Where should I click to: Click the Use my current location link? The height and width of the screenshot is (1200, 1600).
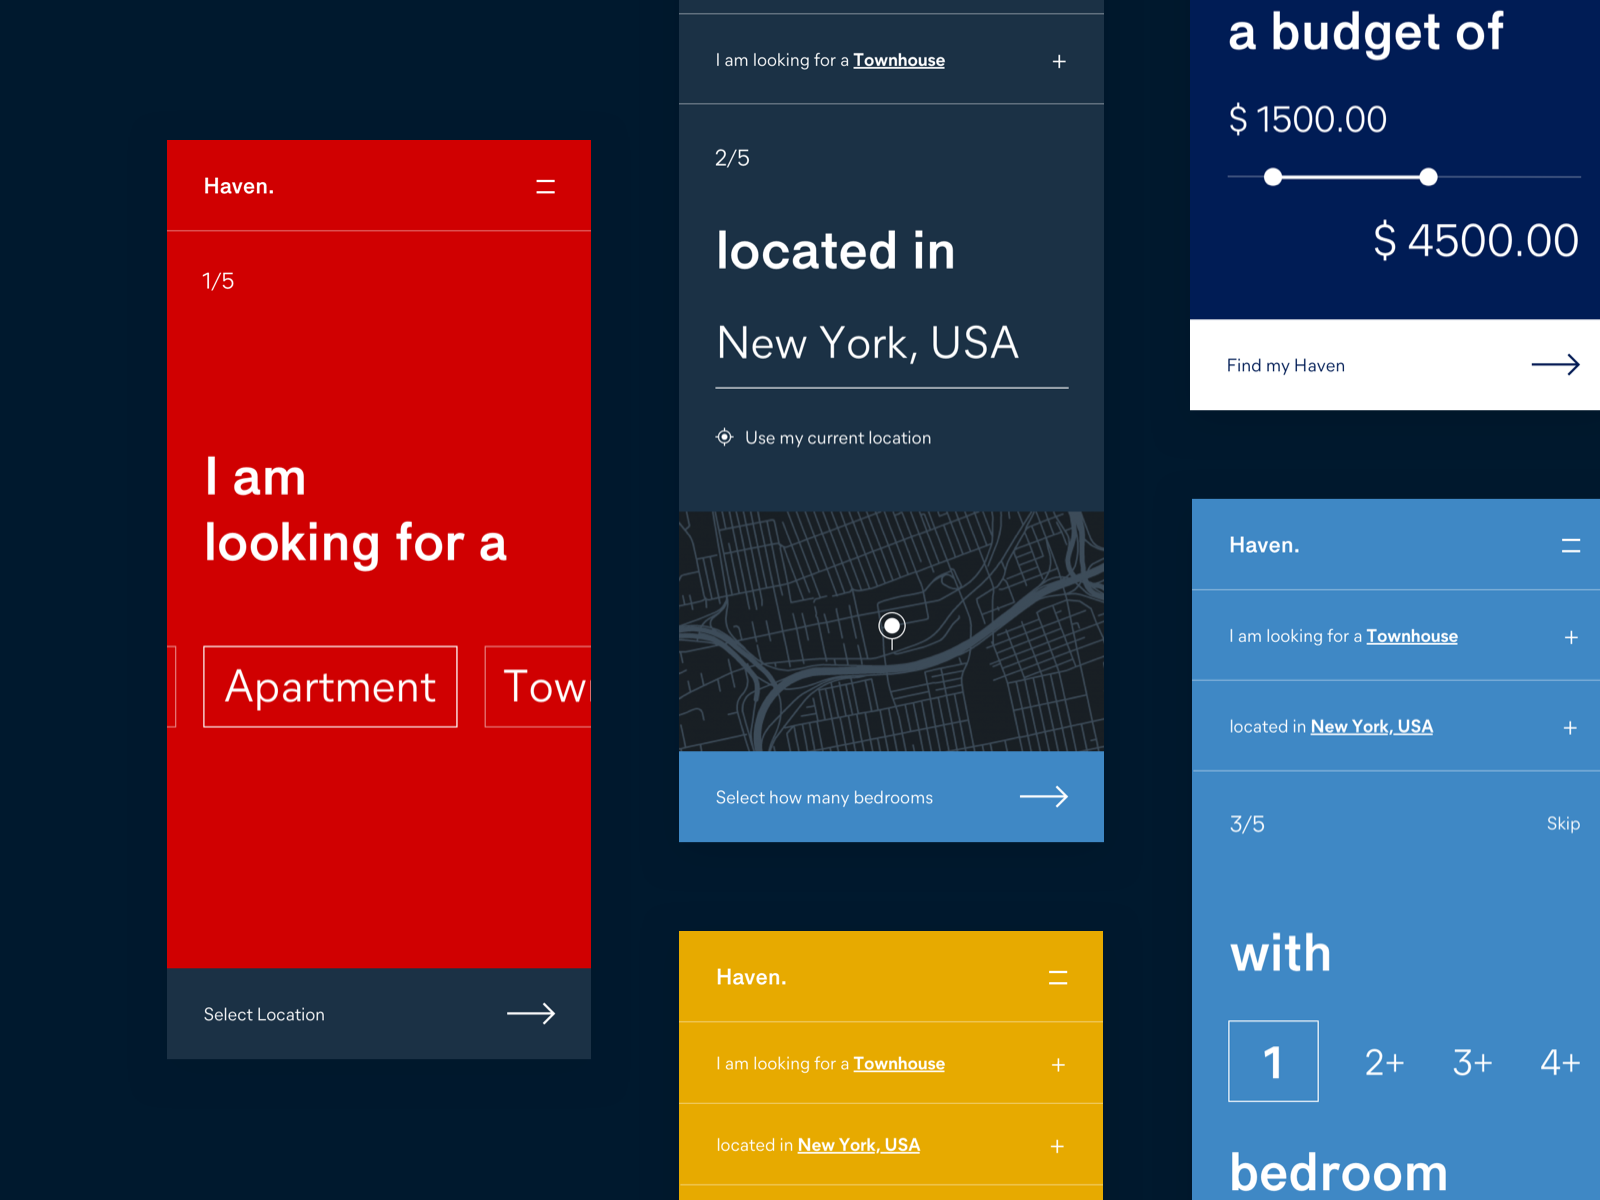838,438
